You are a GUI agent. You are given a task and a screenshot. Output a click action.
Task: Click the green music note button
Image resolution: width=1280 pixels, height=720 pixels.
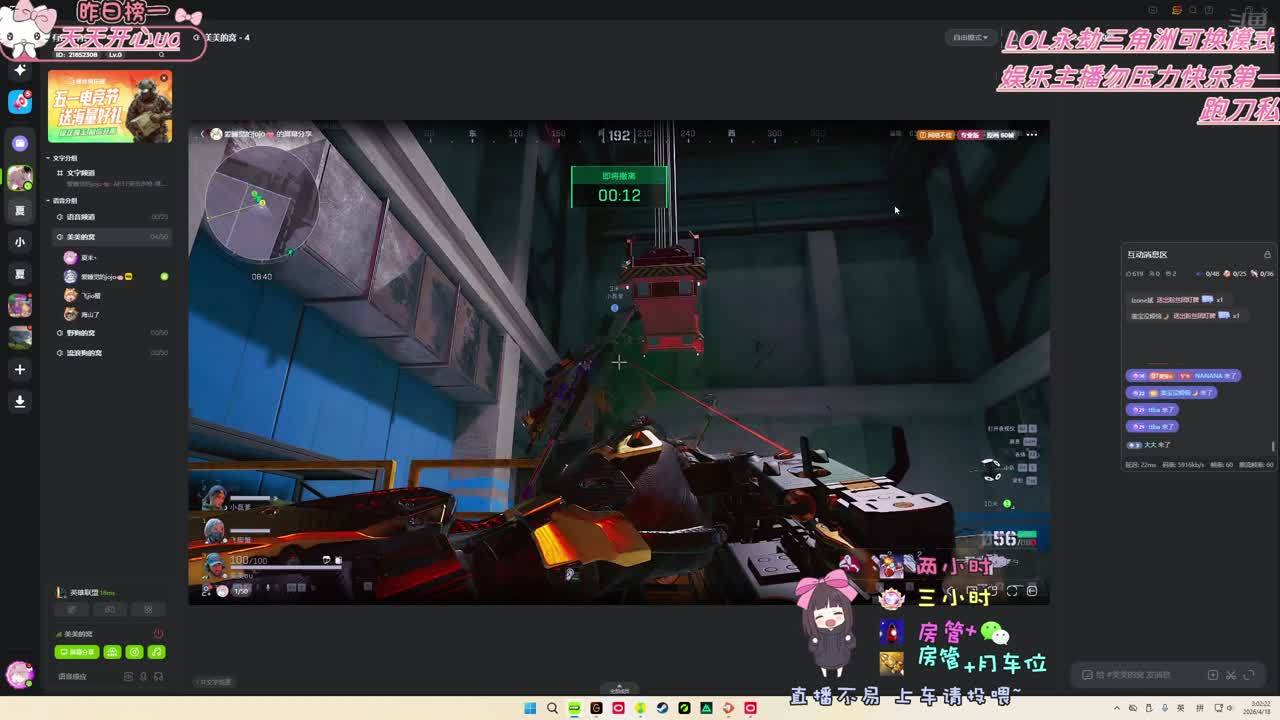pyautogui.click(x=157, y=652)
